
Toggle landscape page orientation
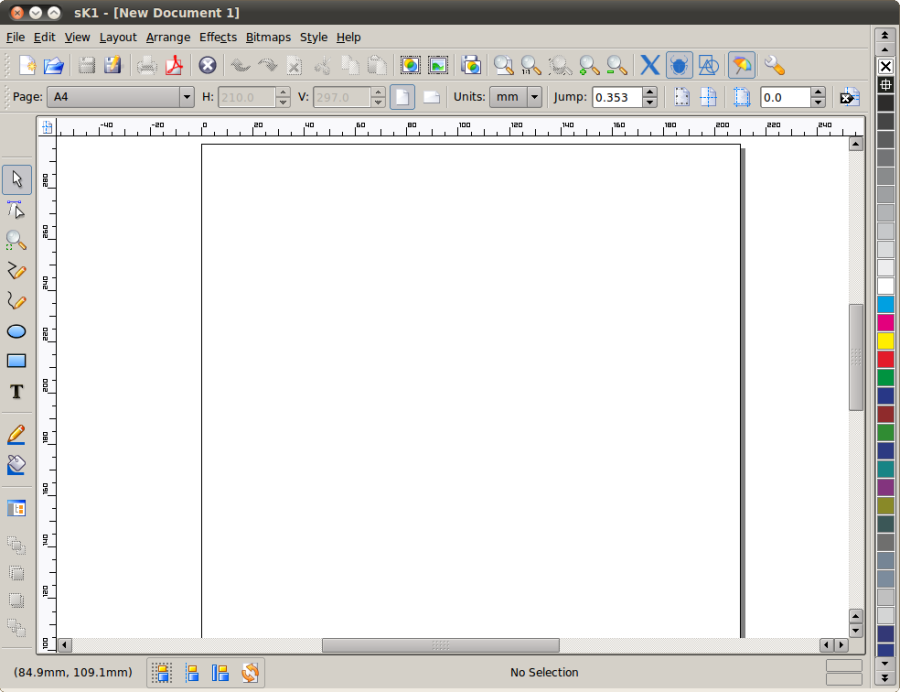[x=431, y=97]
